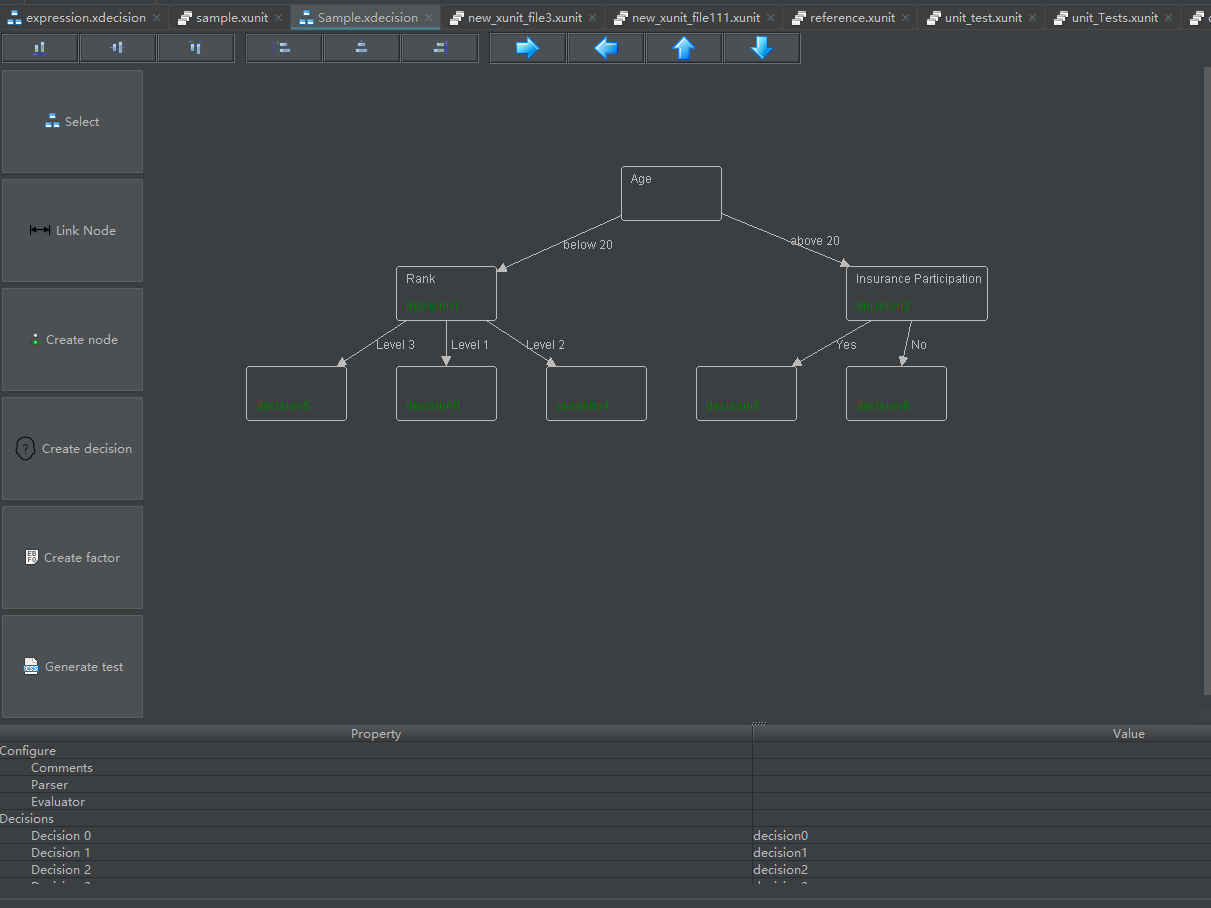Click the 'below 20' edge label
This screenshot has height=908, width=1211.
pos(588,244)
